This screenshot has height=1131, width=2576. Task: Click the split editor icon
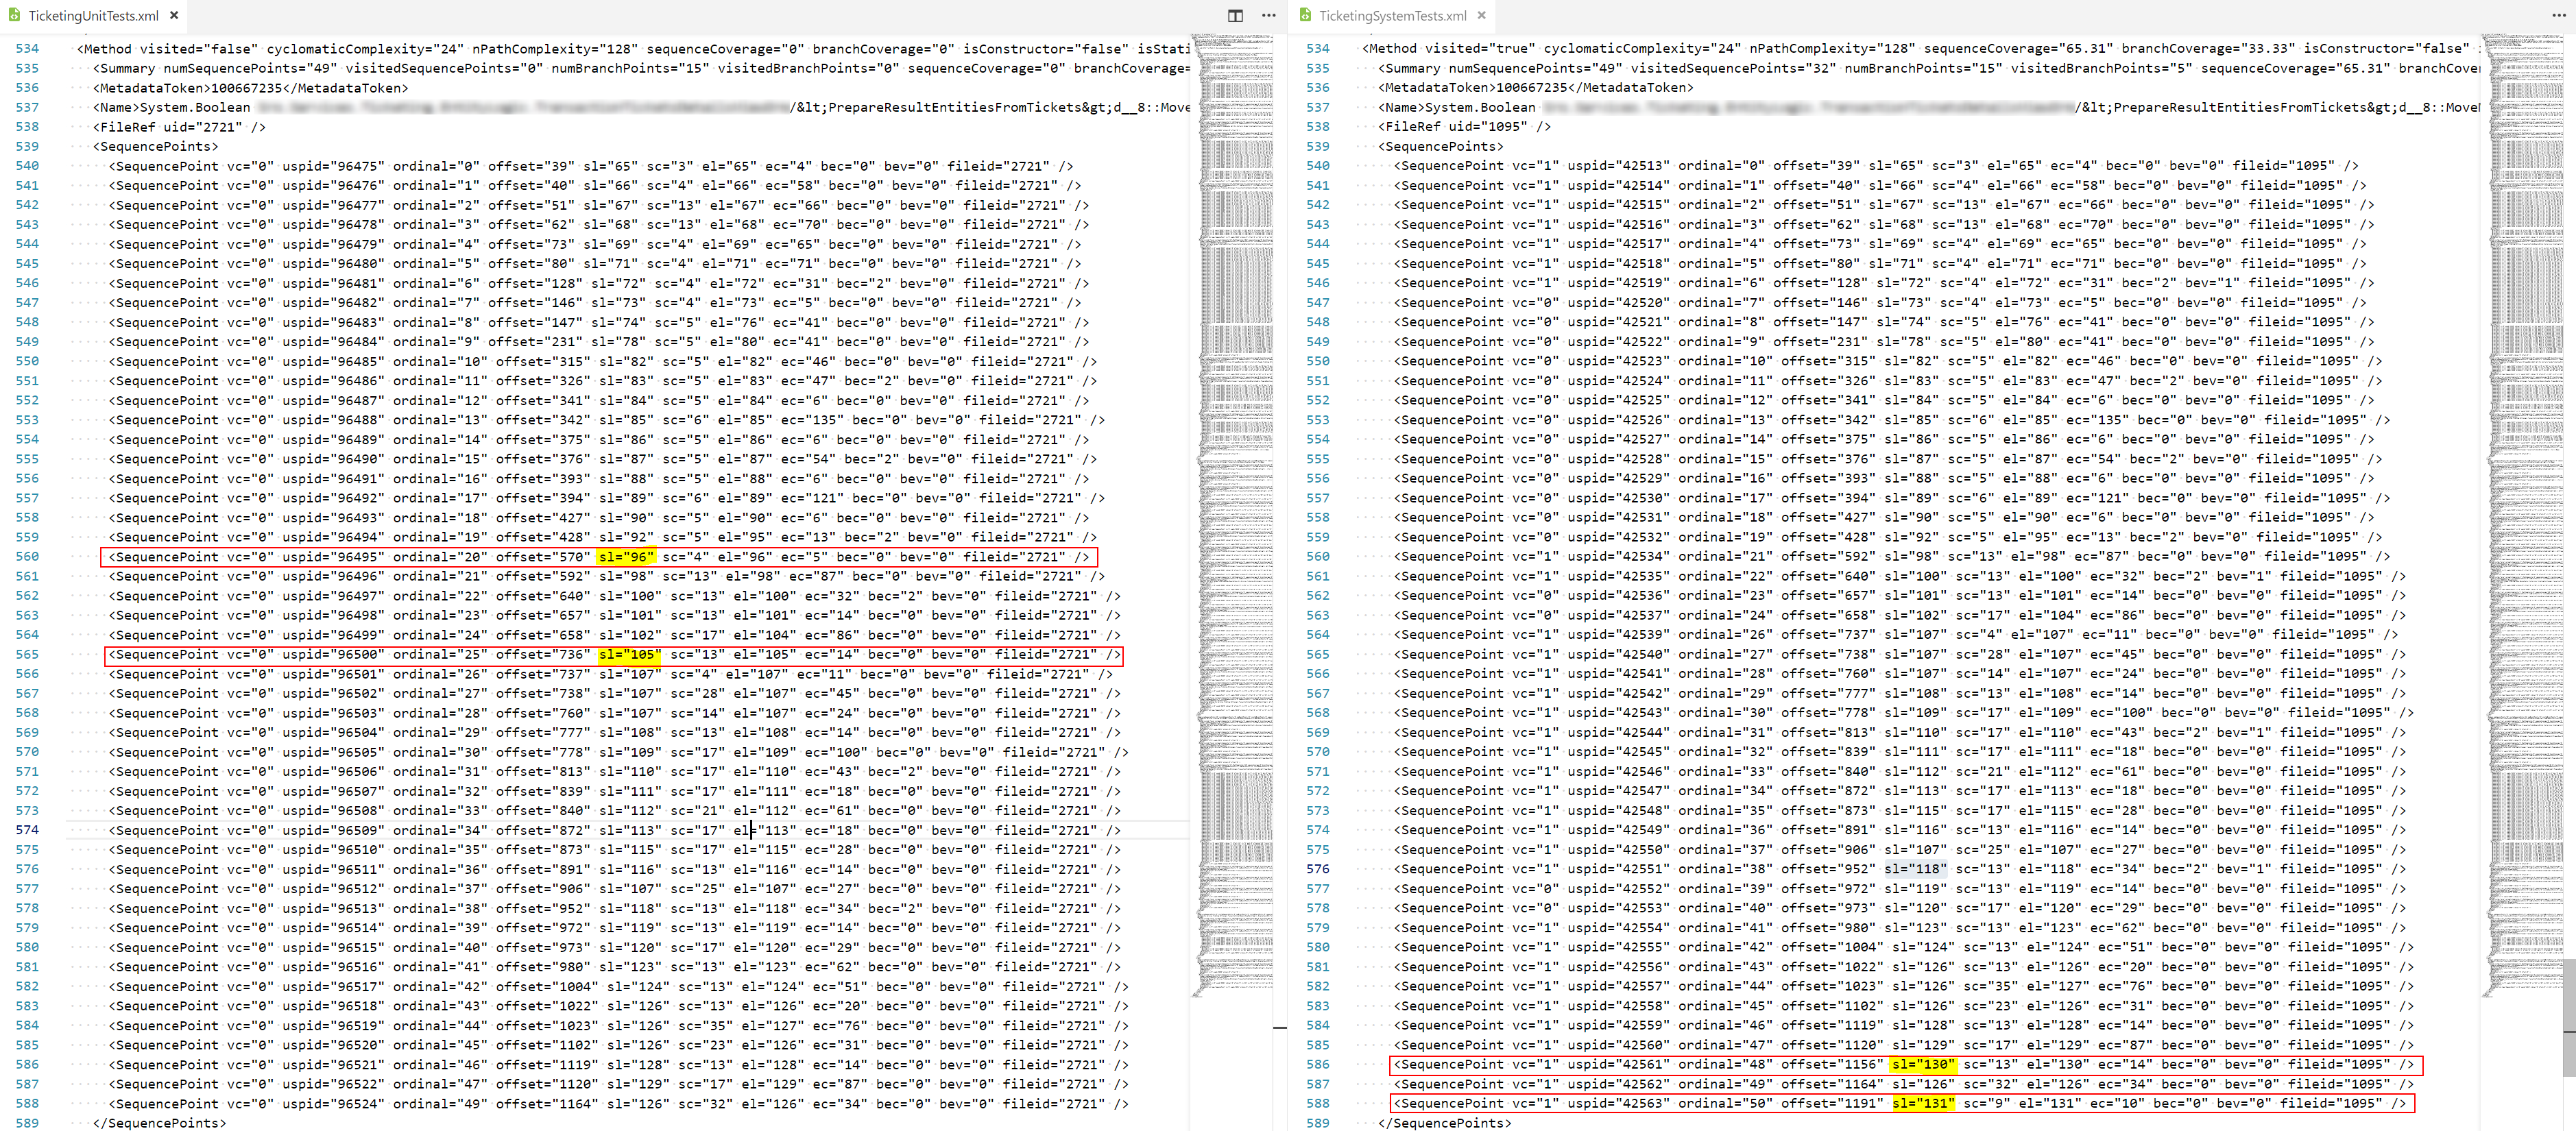pyautogui.click(x=1235, y=15)
